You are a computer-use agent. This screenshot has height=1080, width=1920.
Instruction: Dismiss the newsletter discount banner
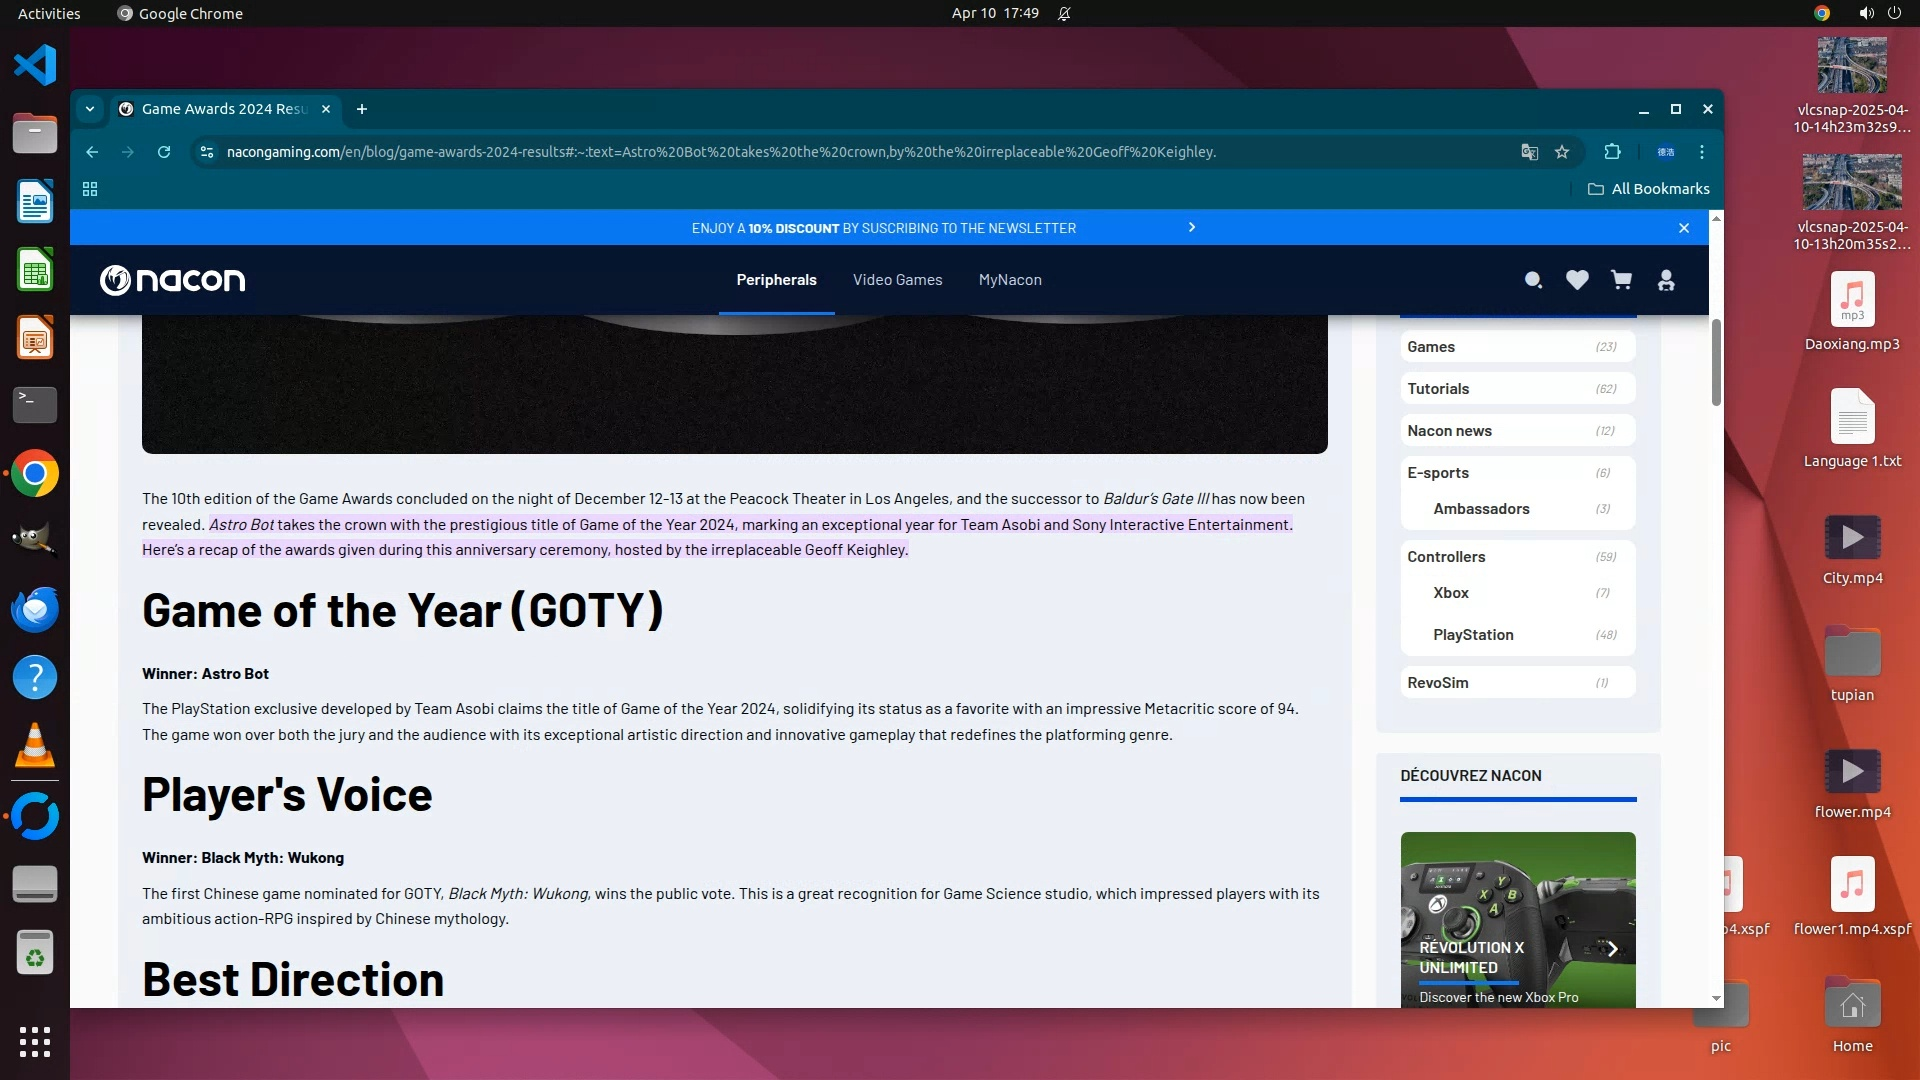click(1684, 228)
